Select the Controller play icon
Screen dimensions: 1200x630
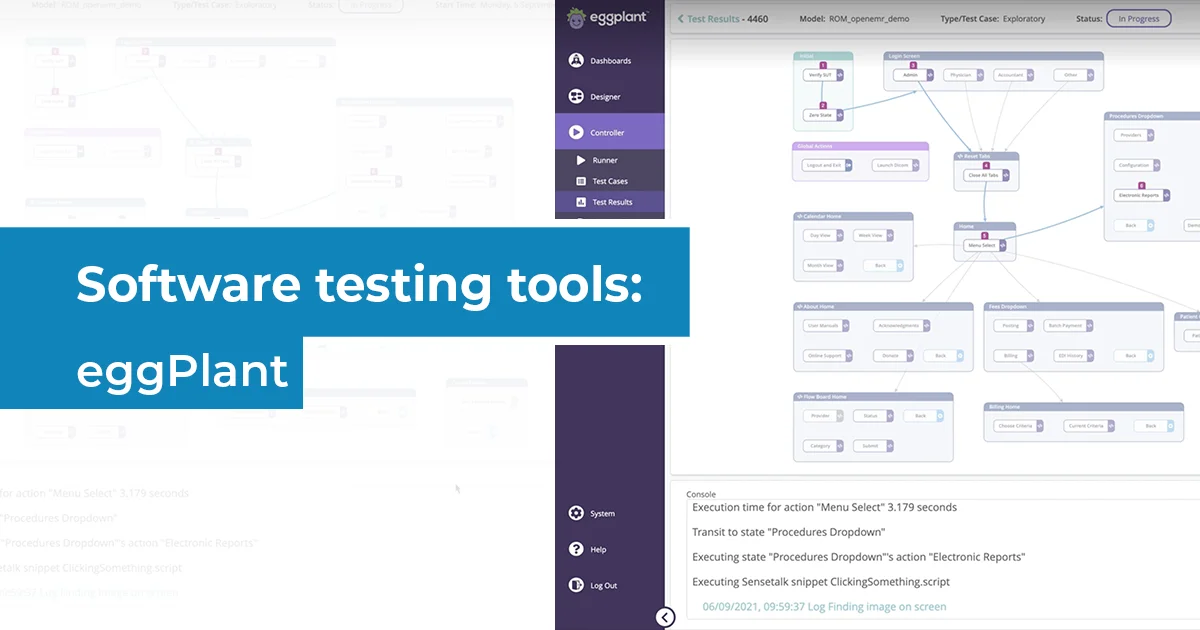[x=576, y=132]
